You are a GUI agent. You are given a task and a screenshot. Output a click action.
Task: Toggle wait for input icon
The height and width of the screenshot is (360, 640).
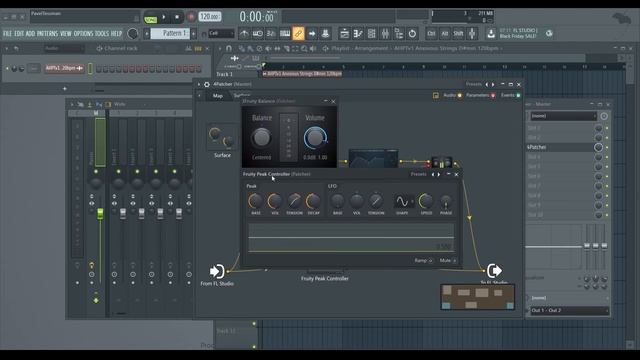[x=258, y=34]
